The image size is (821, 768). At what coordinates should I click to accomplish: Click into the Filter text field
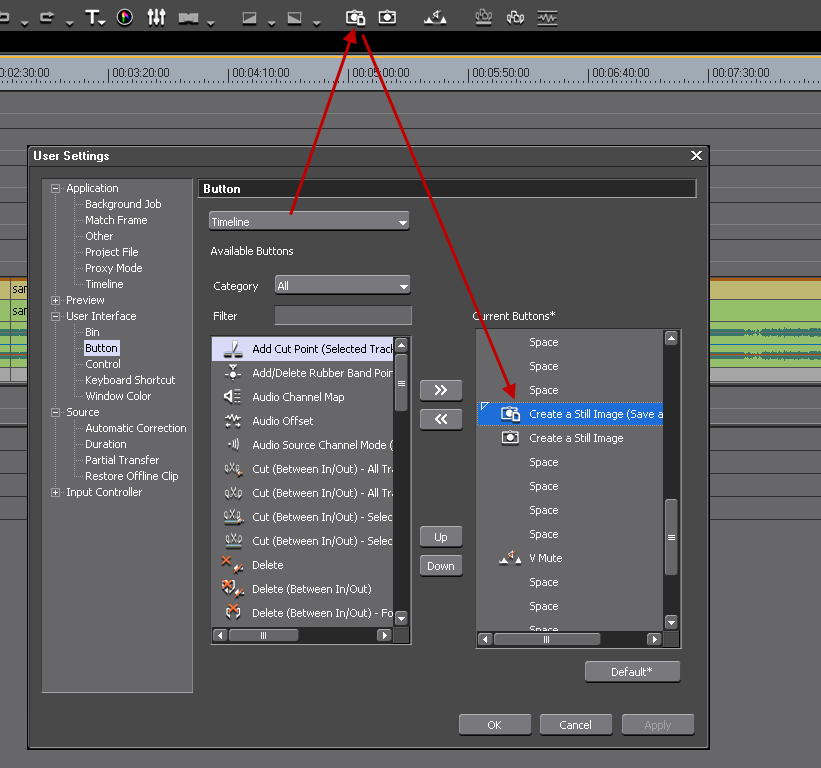(343, 316)
